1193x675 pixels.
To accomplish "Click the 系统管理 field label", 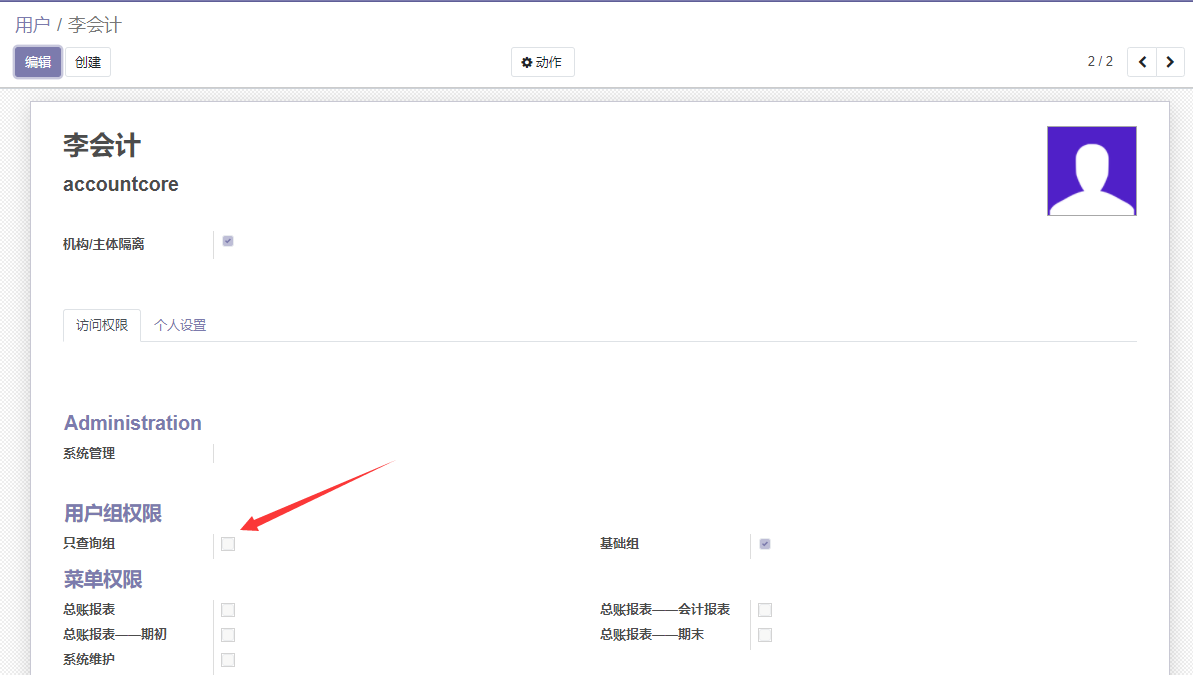I will pos(89,454).
